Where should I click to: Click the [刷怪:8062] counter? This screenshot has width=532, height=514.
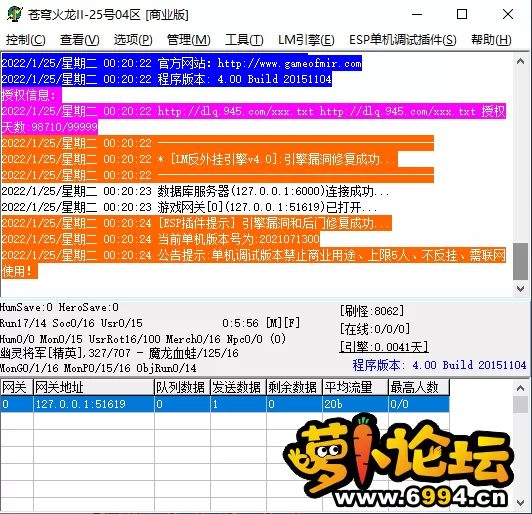[372, 311]
